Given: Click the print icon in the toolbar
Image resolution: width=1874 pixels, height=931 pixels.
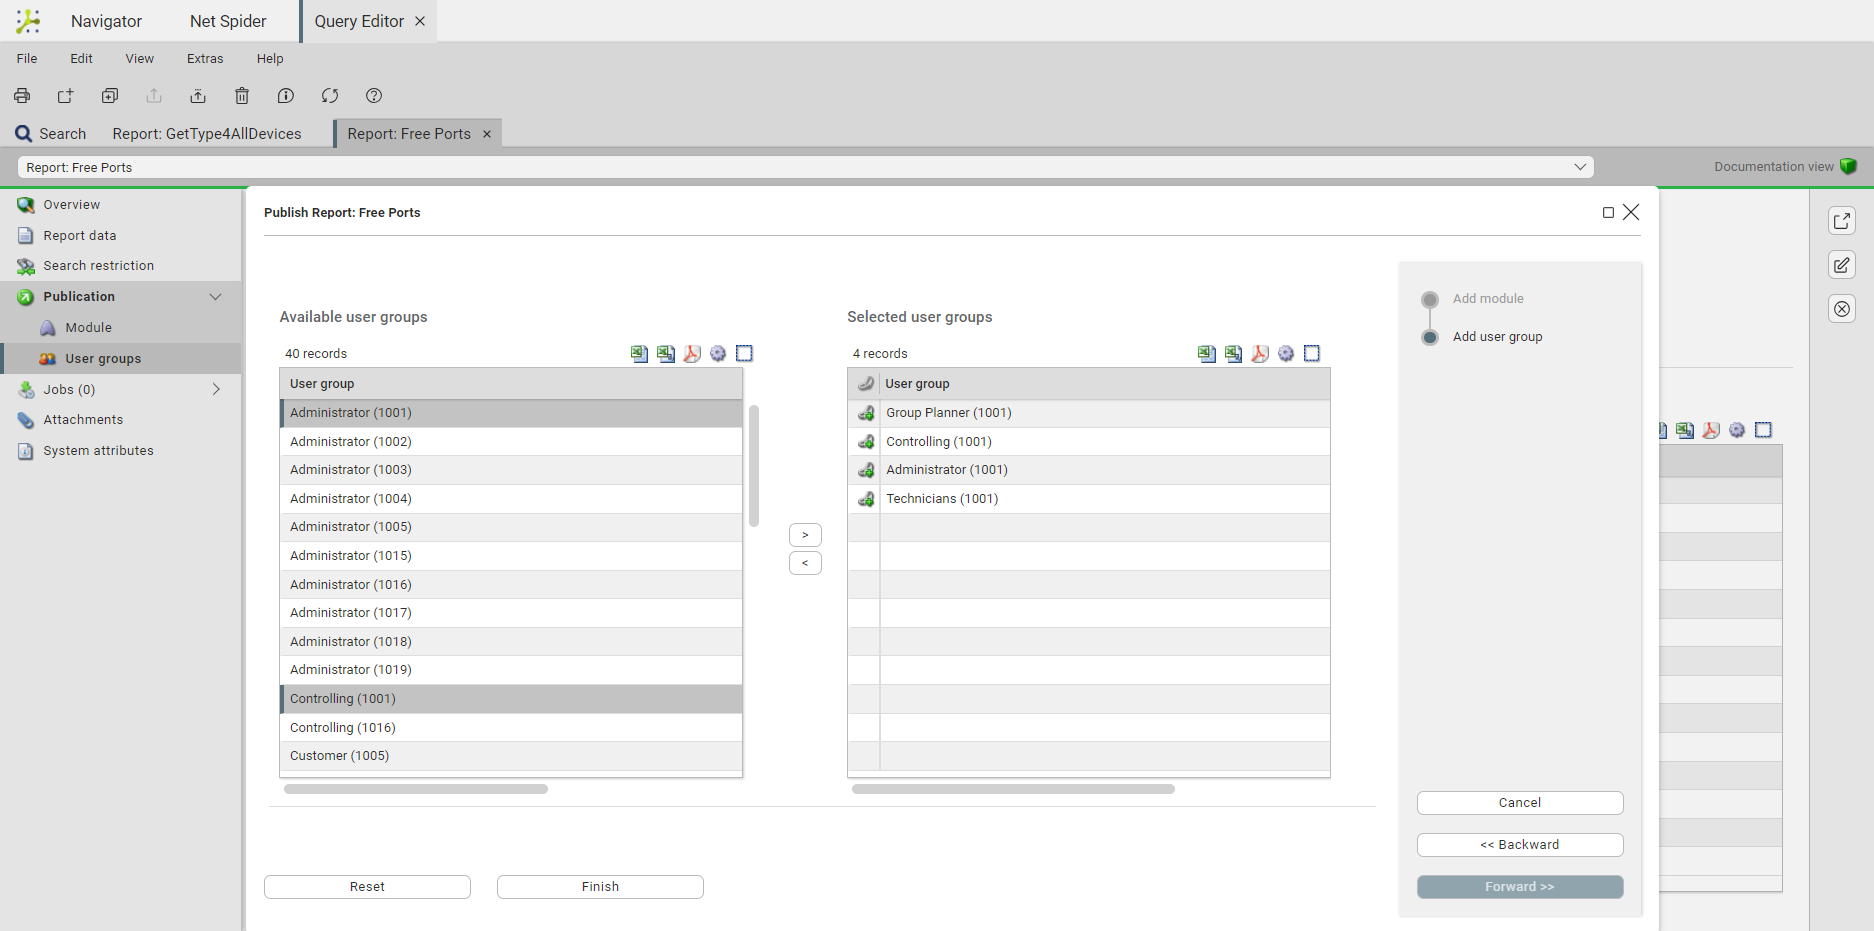Looking at the screenshot, I should tap(22, 96).
